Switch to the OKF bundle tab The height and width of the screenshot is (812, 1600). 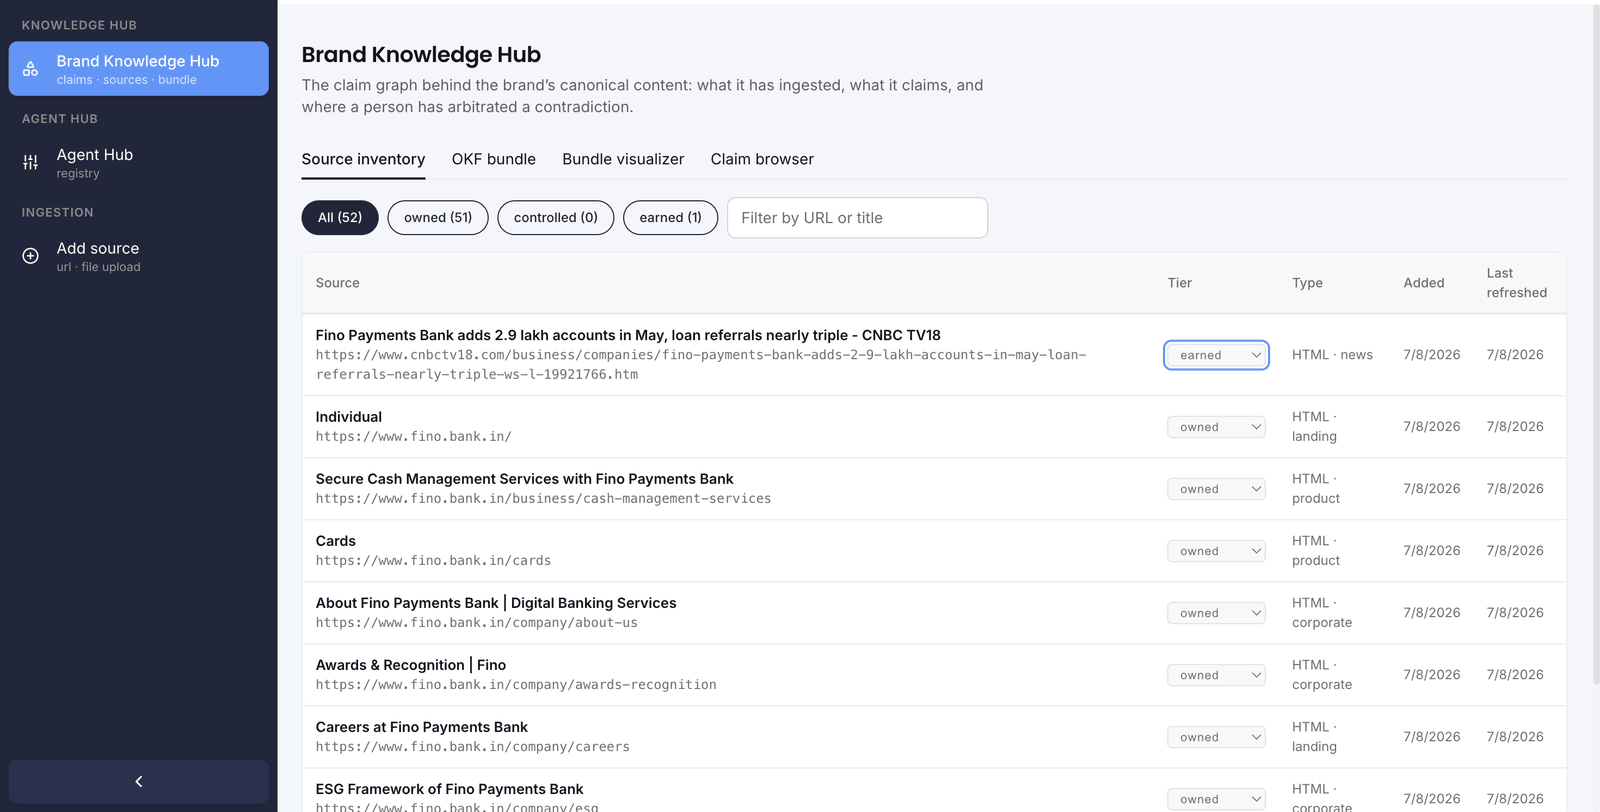pos(494,159)
